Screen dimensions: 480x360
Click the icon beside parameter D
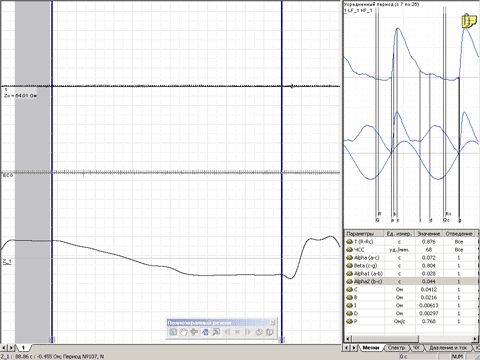click(349, 313)
